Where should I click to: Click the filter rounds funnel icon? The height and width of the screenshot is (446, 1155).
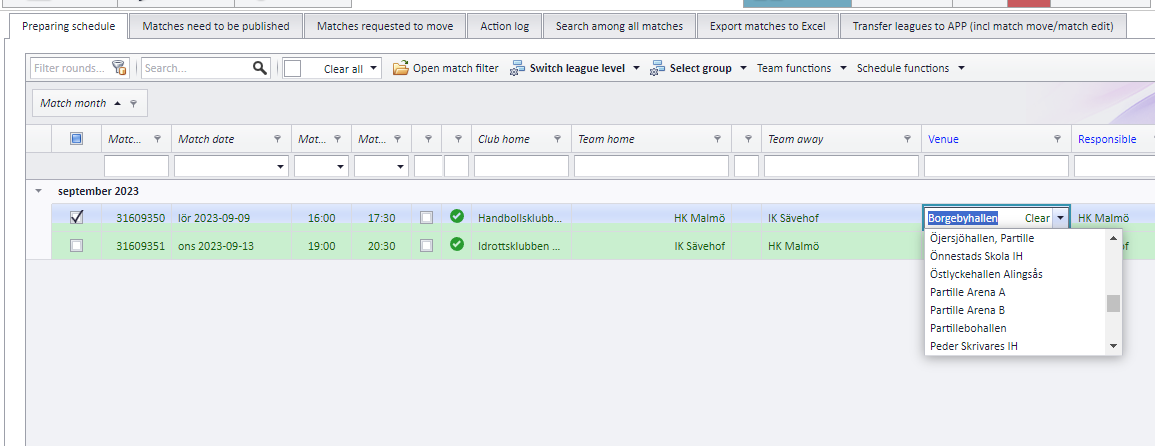[119, 68]
